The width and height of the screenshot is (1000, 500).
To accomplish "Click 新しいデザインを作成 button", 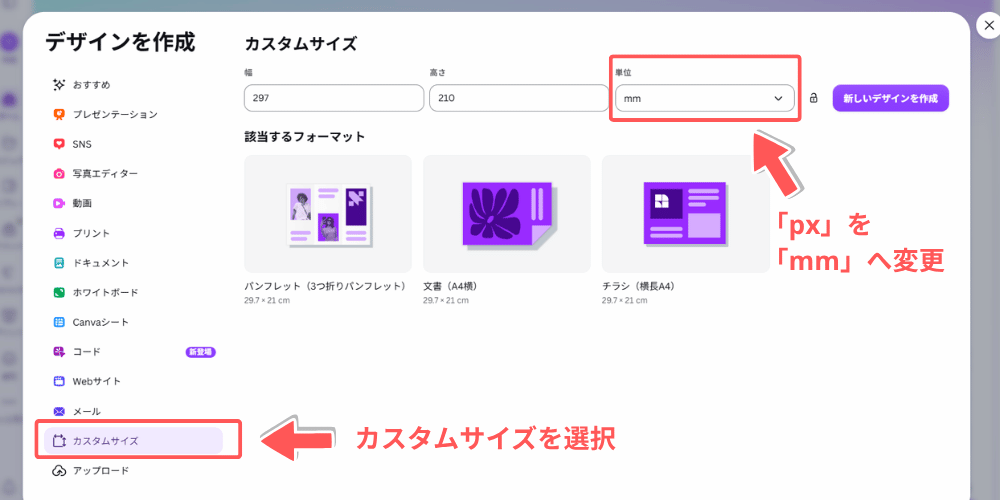I will 890,98.
